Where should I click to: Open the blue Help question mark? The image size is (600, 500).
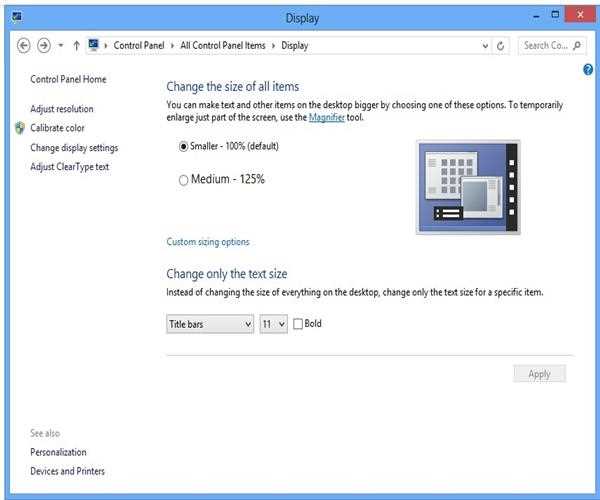point(588,70)
